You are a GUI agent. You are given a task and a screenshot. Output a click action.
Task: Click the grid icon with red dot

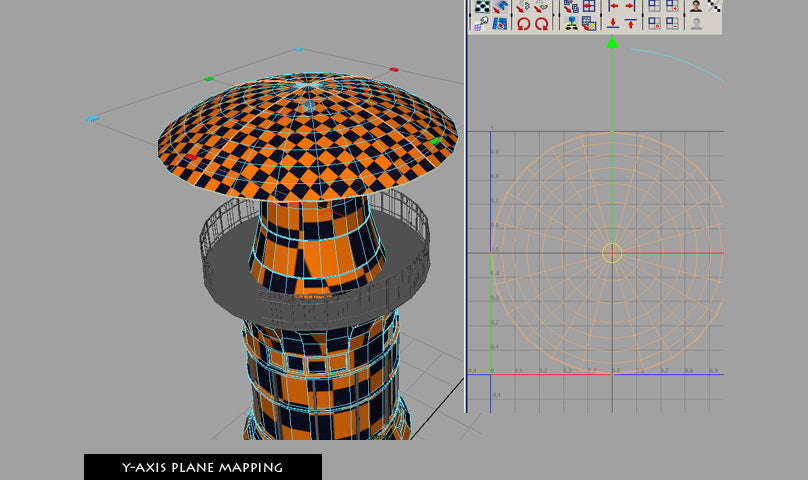(x=654, y=23)
